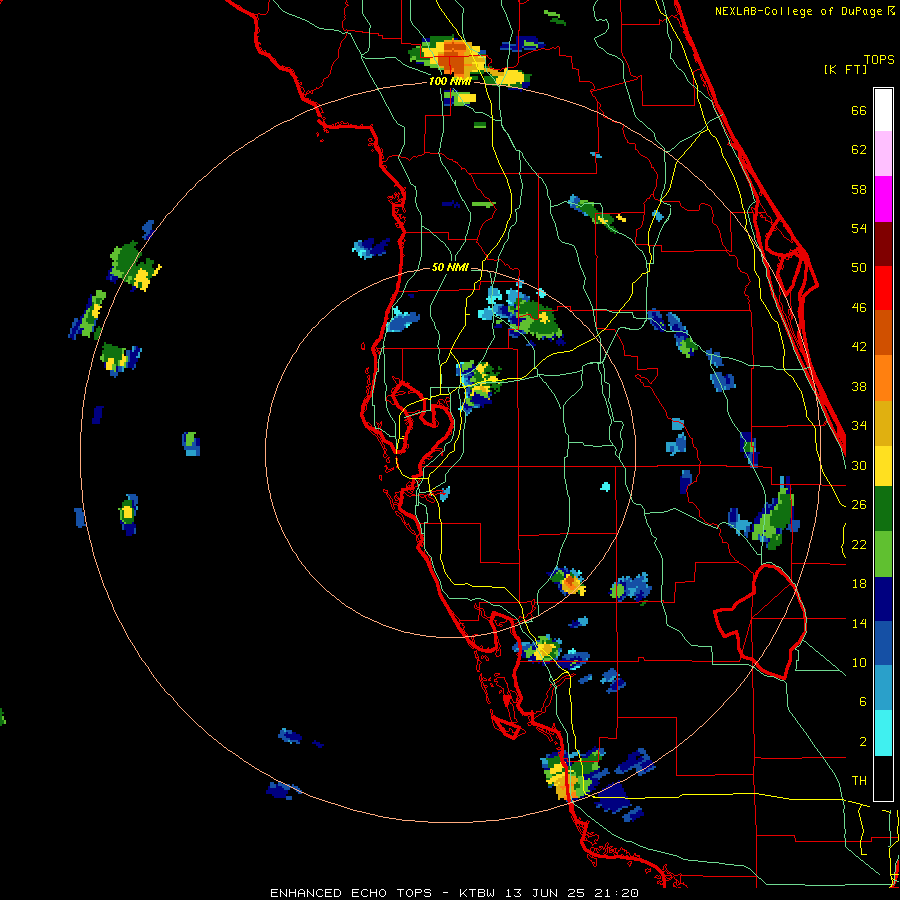Select the light green 22 kft swatch
The image size is (900, 900).
coord(883,554)
